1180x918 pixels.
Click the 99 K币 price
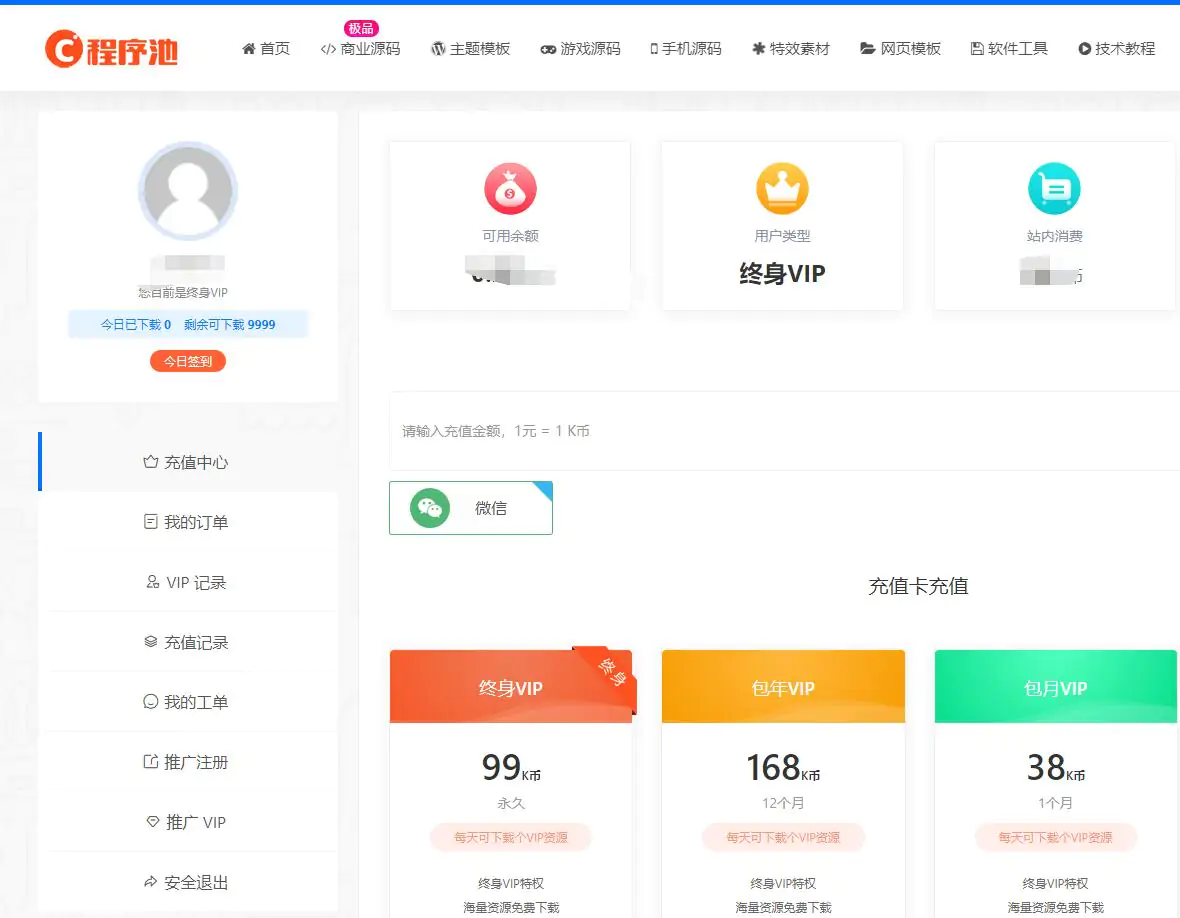(511, 768)
